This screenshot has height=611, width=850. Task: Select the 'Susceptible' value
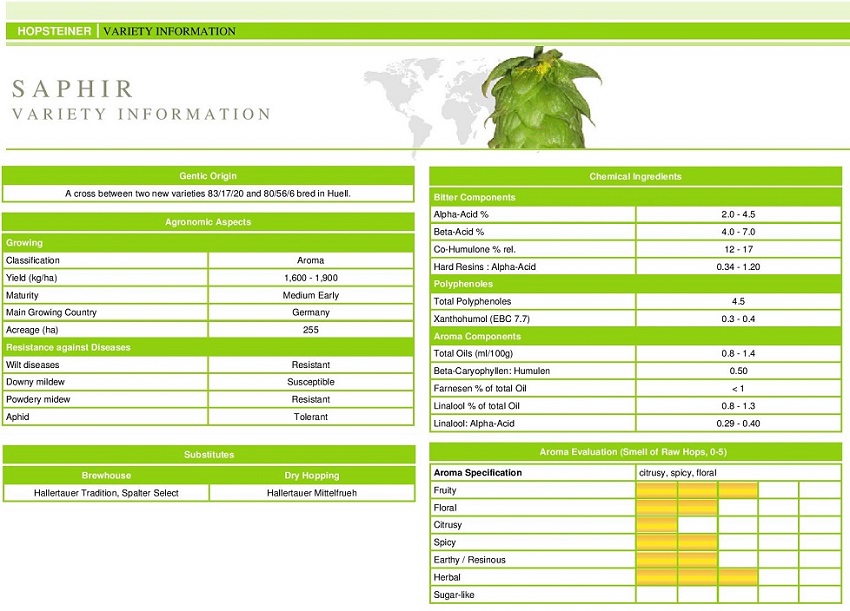click(x=311, y=382)
